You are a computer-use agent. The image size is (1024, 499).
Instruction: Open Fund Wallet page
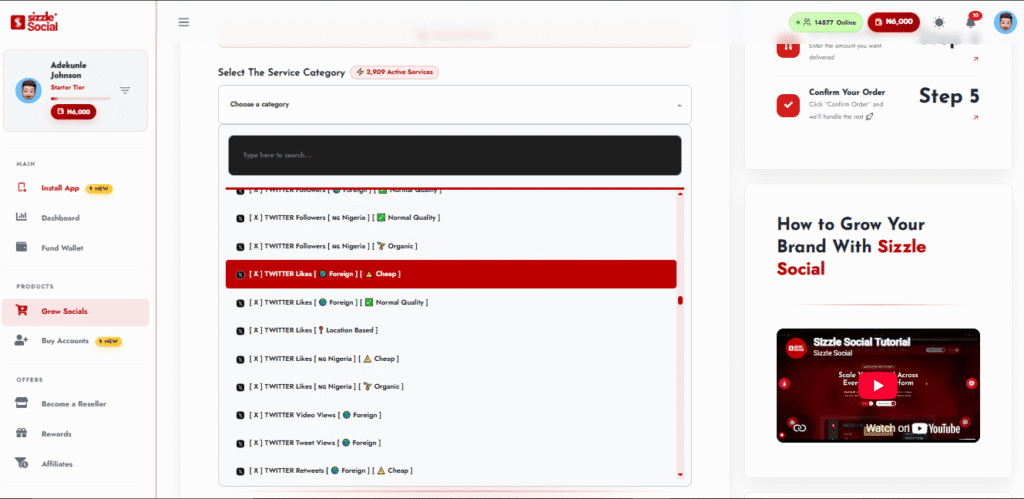tap(62, 248)
